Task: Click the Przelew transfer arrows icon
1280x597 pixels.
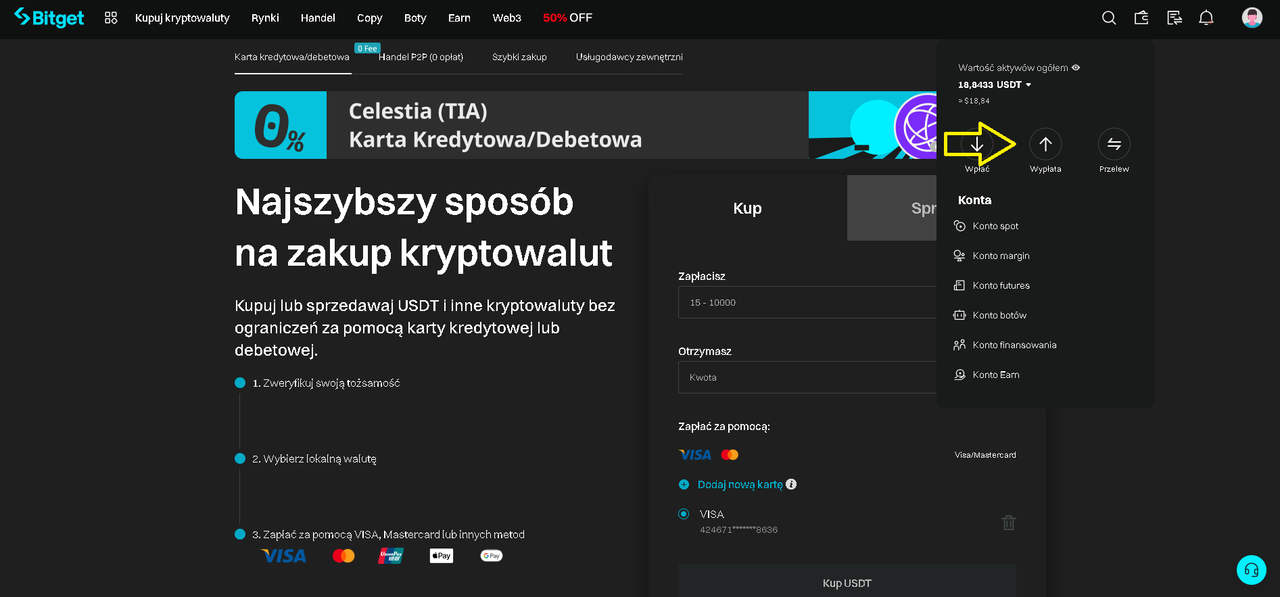Action: [1114, 144]
